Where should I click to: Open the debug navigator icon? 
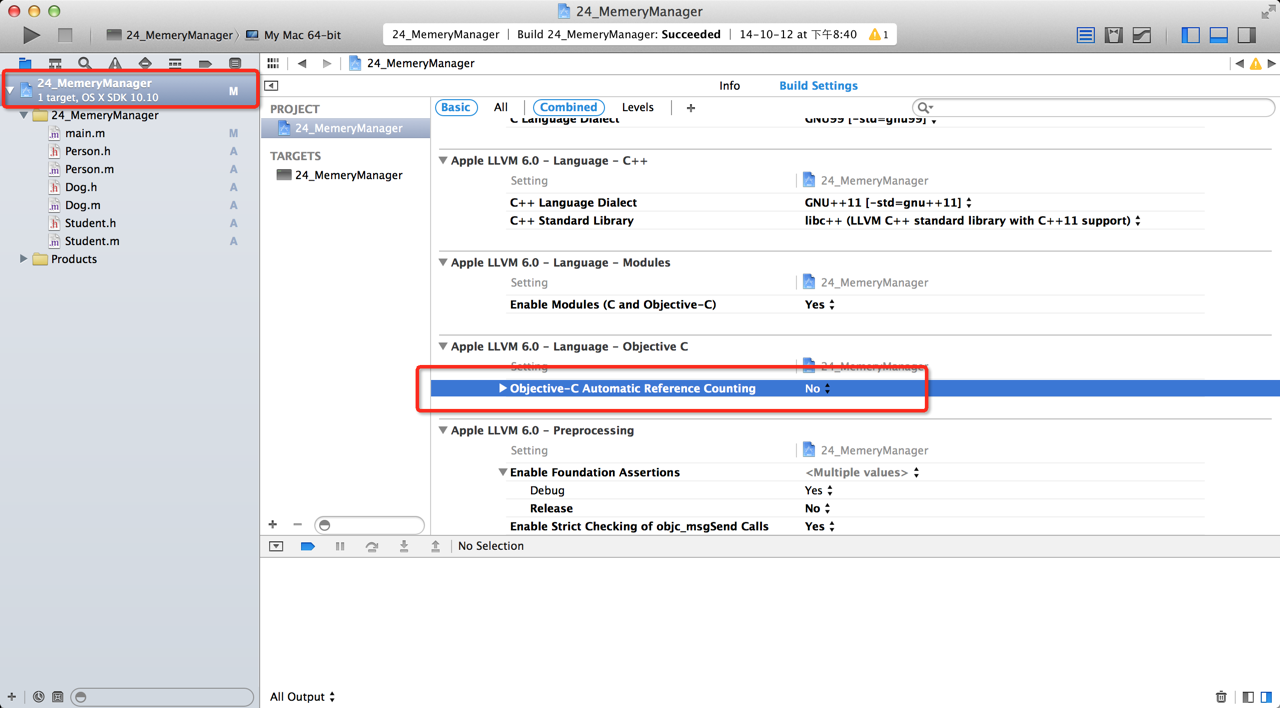(x=175, y=63)
